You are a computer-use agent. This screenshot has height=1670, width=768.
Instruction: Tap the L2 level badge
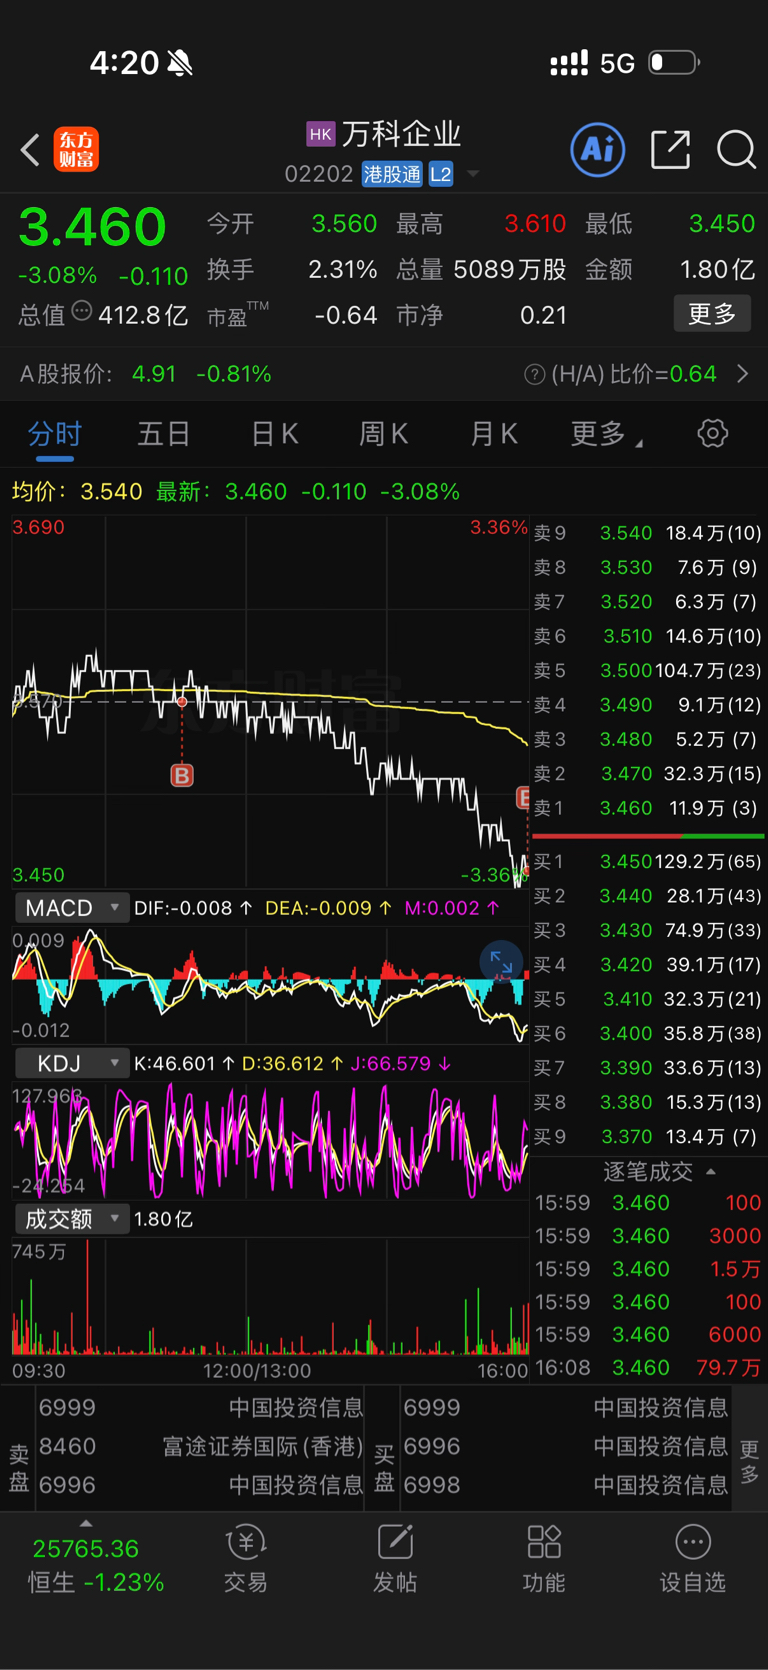click(441, 175)
